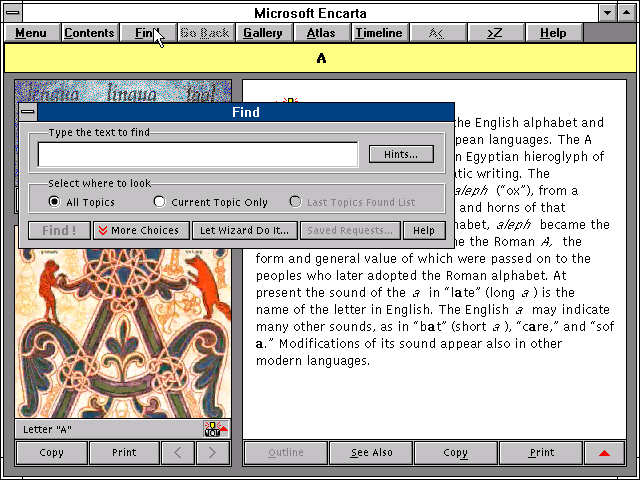Open the Atlas section

[x=321, y=33]
